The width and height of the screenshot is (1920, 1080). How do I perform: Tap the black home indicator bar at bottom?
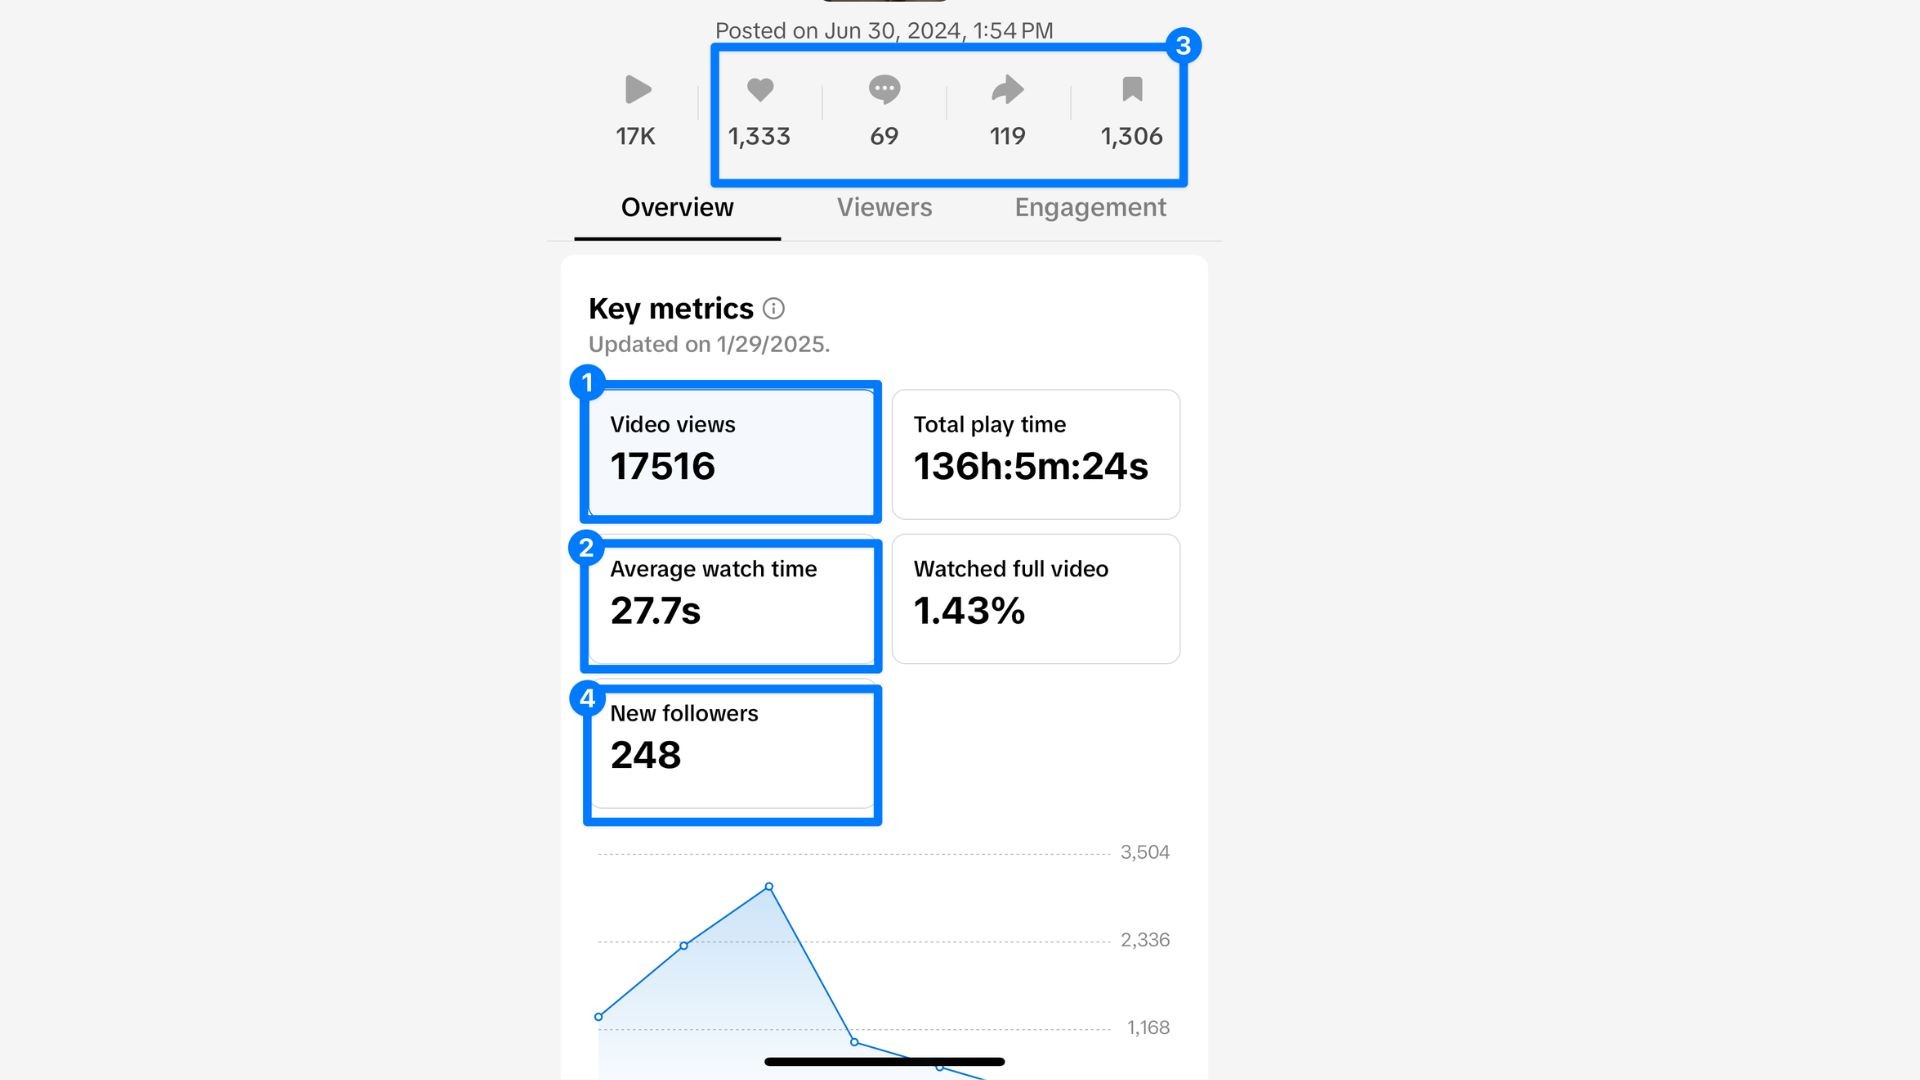point(884,1061)
